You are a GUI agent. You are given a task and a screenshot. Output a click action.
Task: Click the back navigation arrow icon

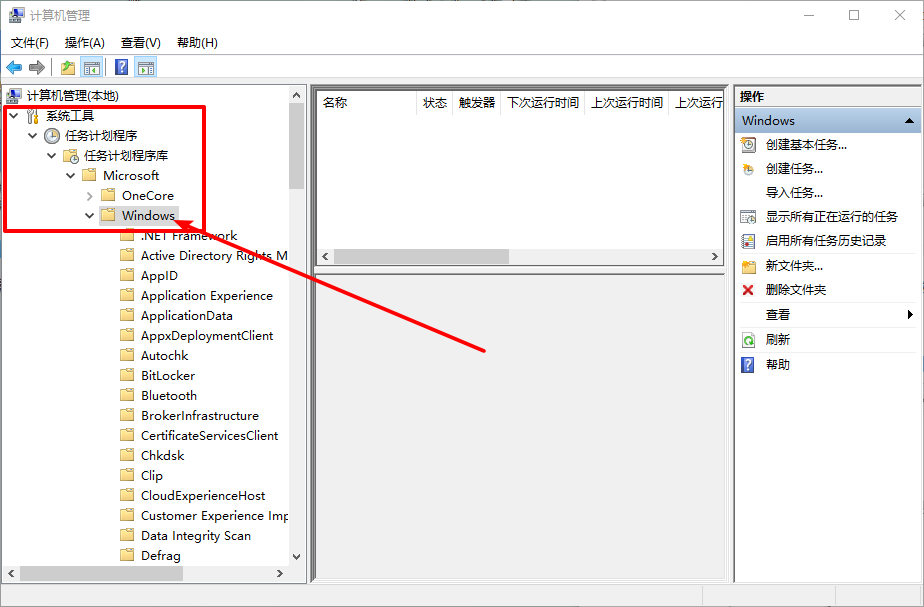coord(14,67)
